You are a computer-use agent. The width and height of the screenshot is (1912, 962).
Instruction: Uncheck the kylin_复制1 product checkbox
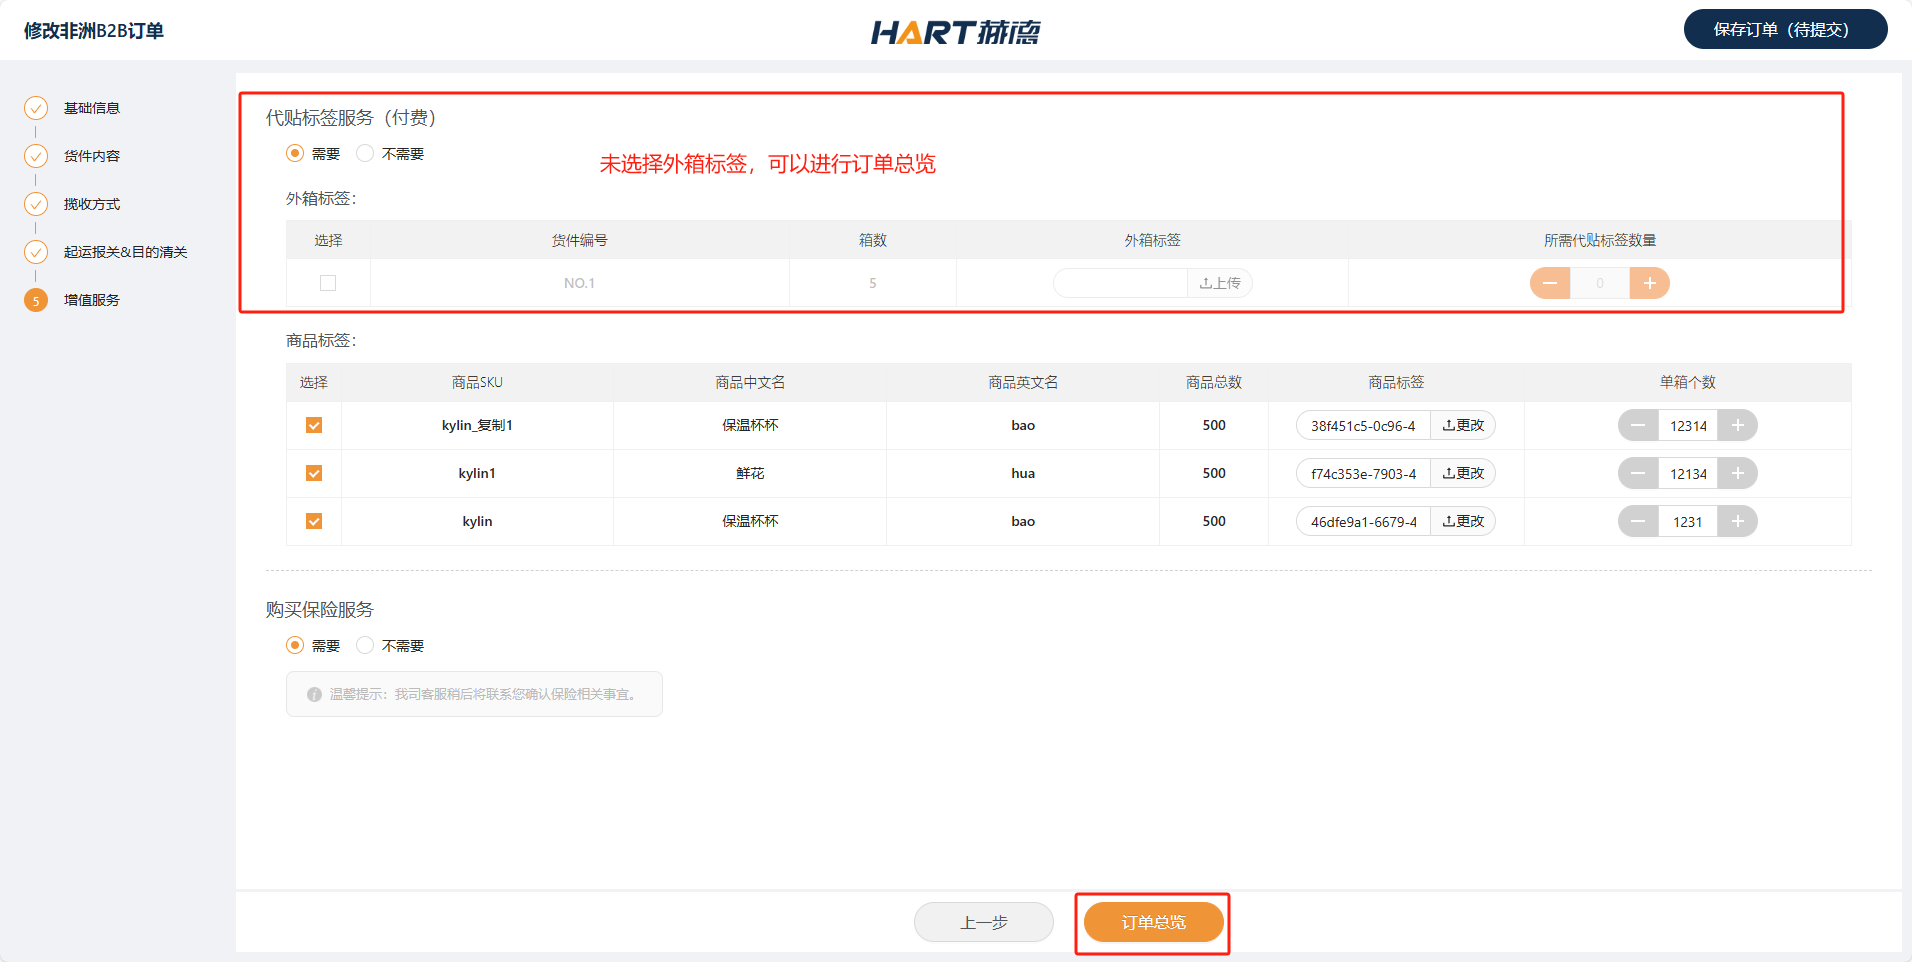point(314,426)
